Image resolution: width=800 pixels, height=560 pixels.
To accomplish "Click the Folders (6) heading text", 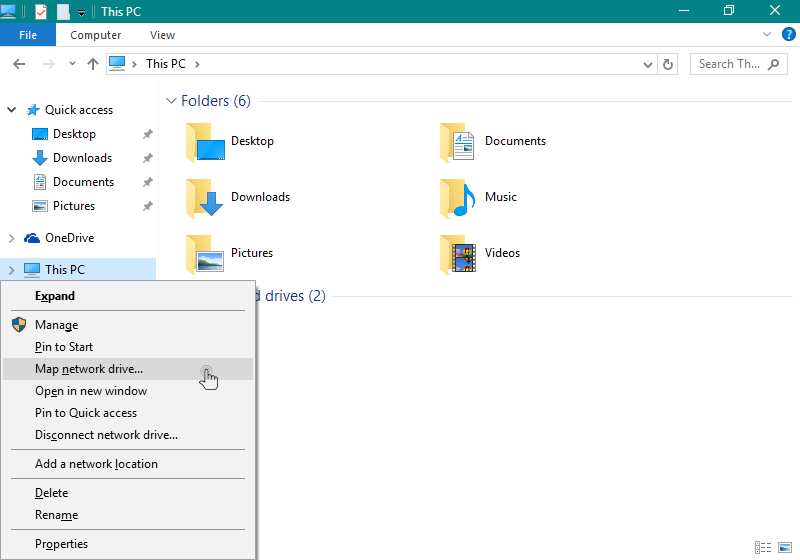I will click(215, 100).
